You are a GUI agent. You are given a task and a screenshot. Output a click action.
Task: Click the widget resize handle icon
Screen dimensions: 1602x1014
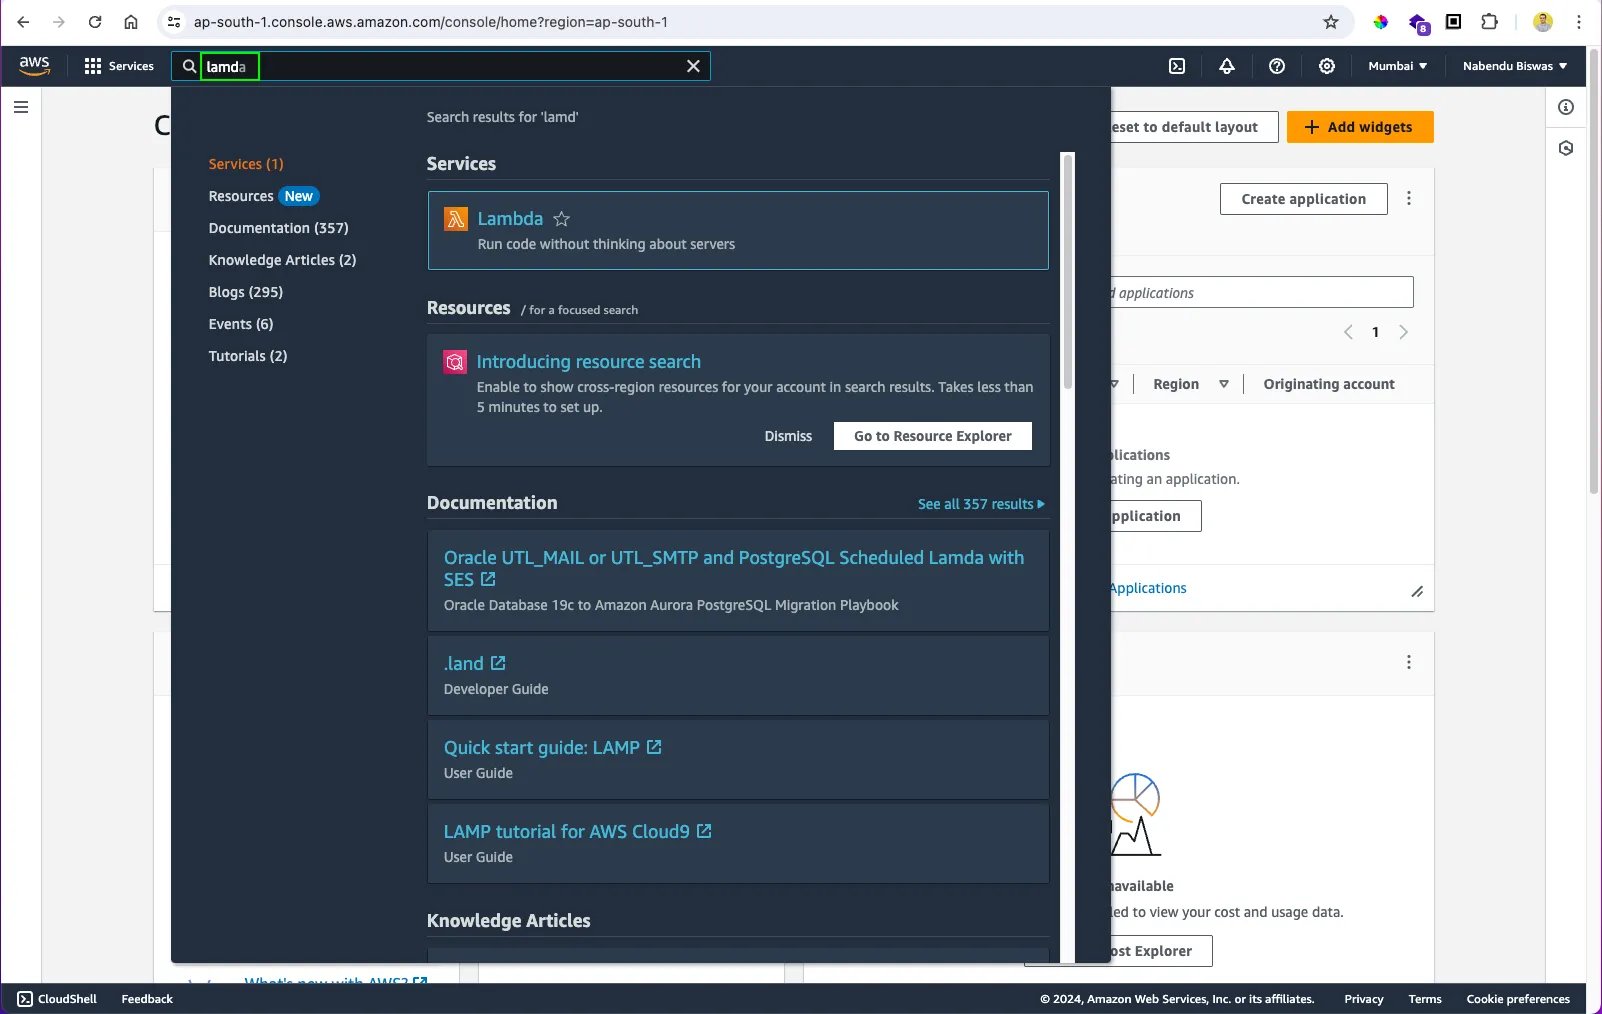(x=1417, y=592)
